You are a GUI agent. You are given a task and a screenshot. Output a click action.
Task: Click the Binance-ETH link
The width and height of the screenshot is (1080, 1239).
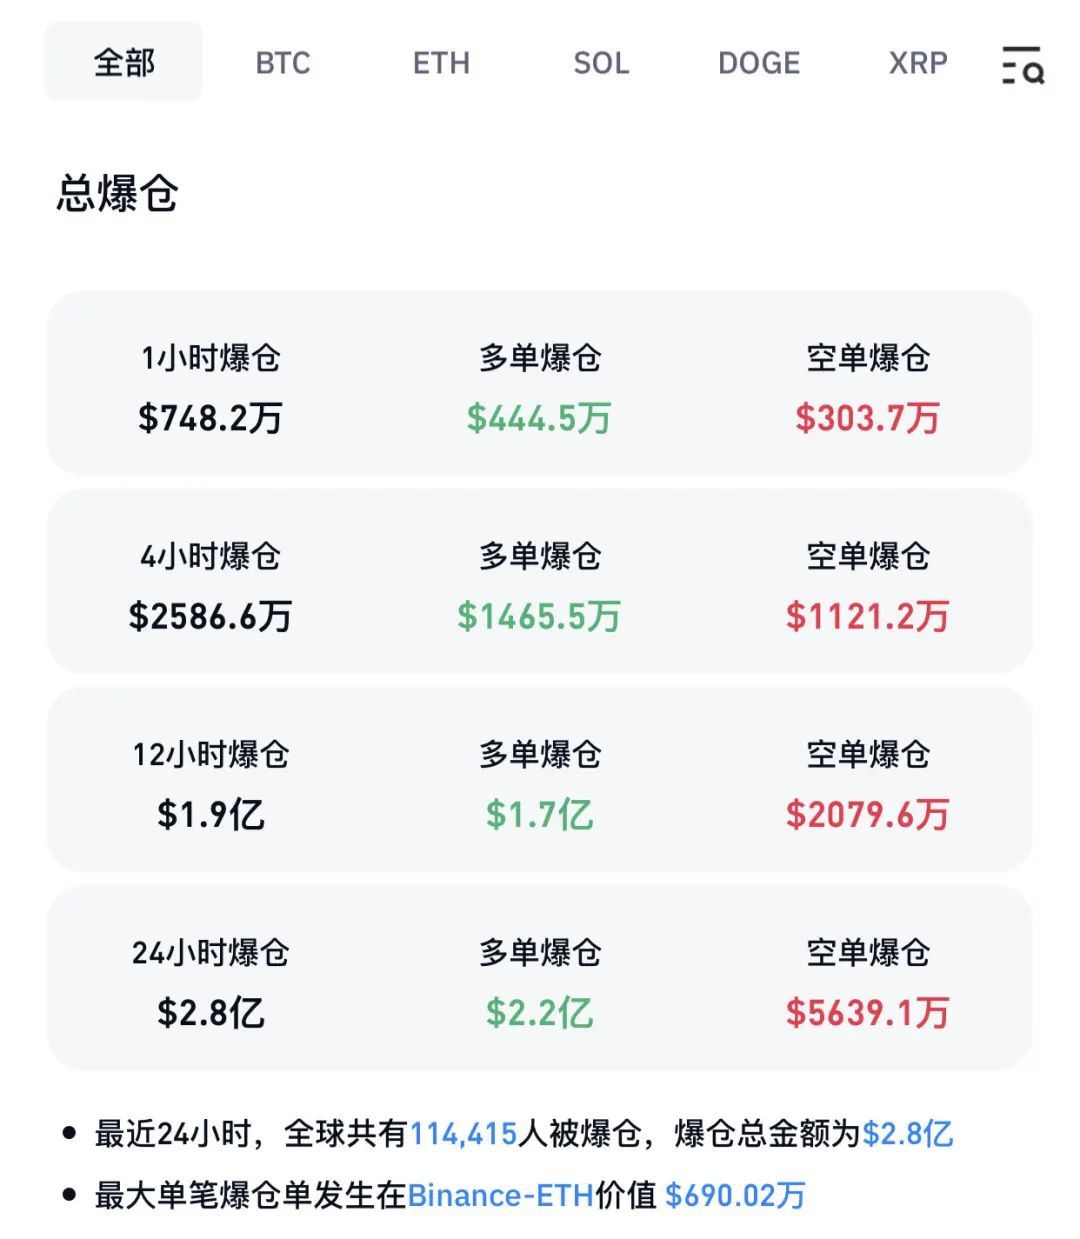[500, 1195]
